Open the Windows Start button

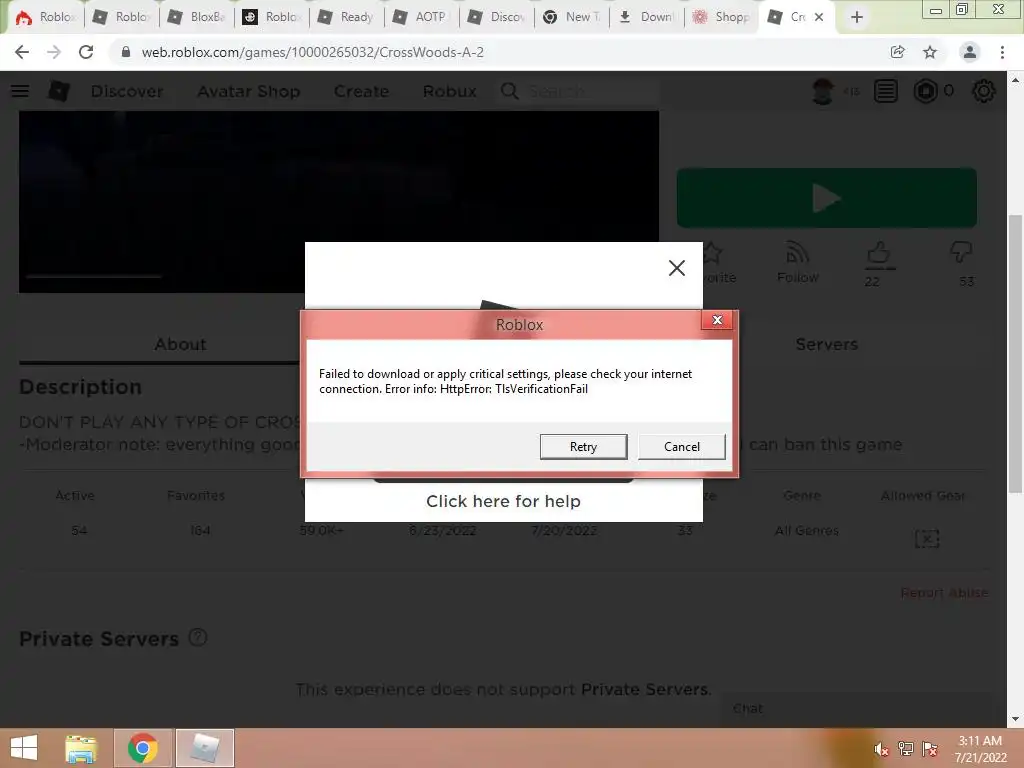24,748
